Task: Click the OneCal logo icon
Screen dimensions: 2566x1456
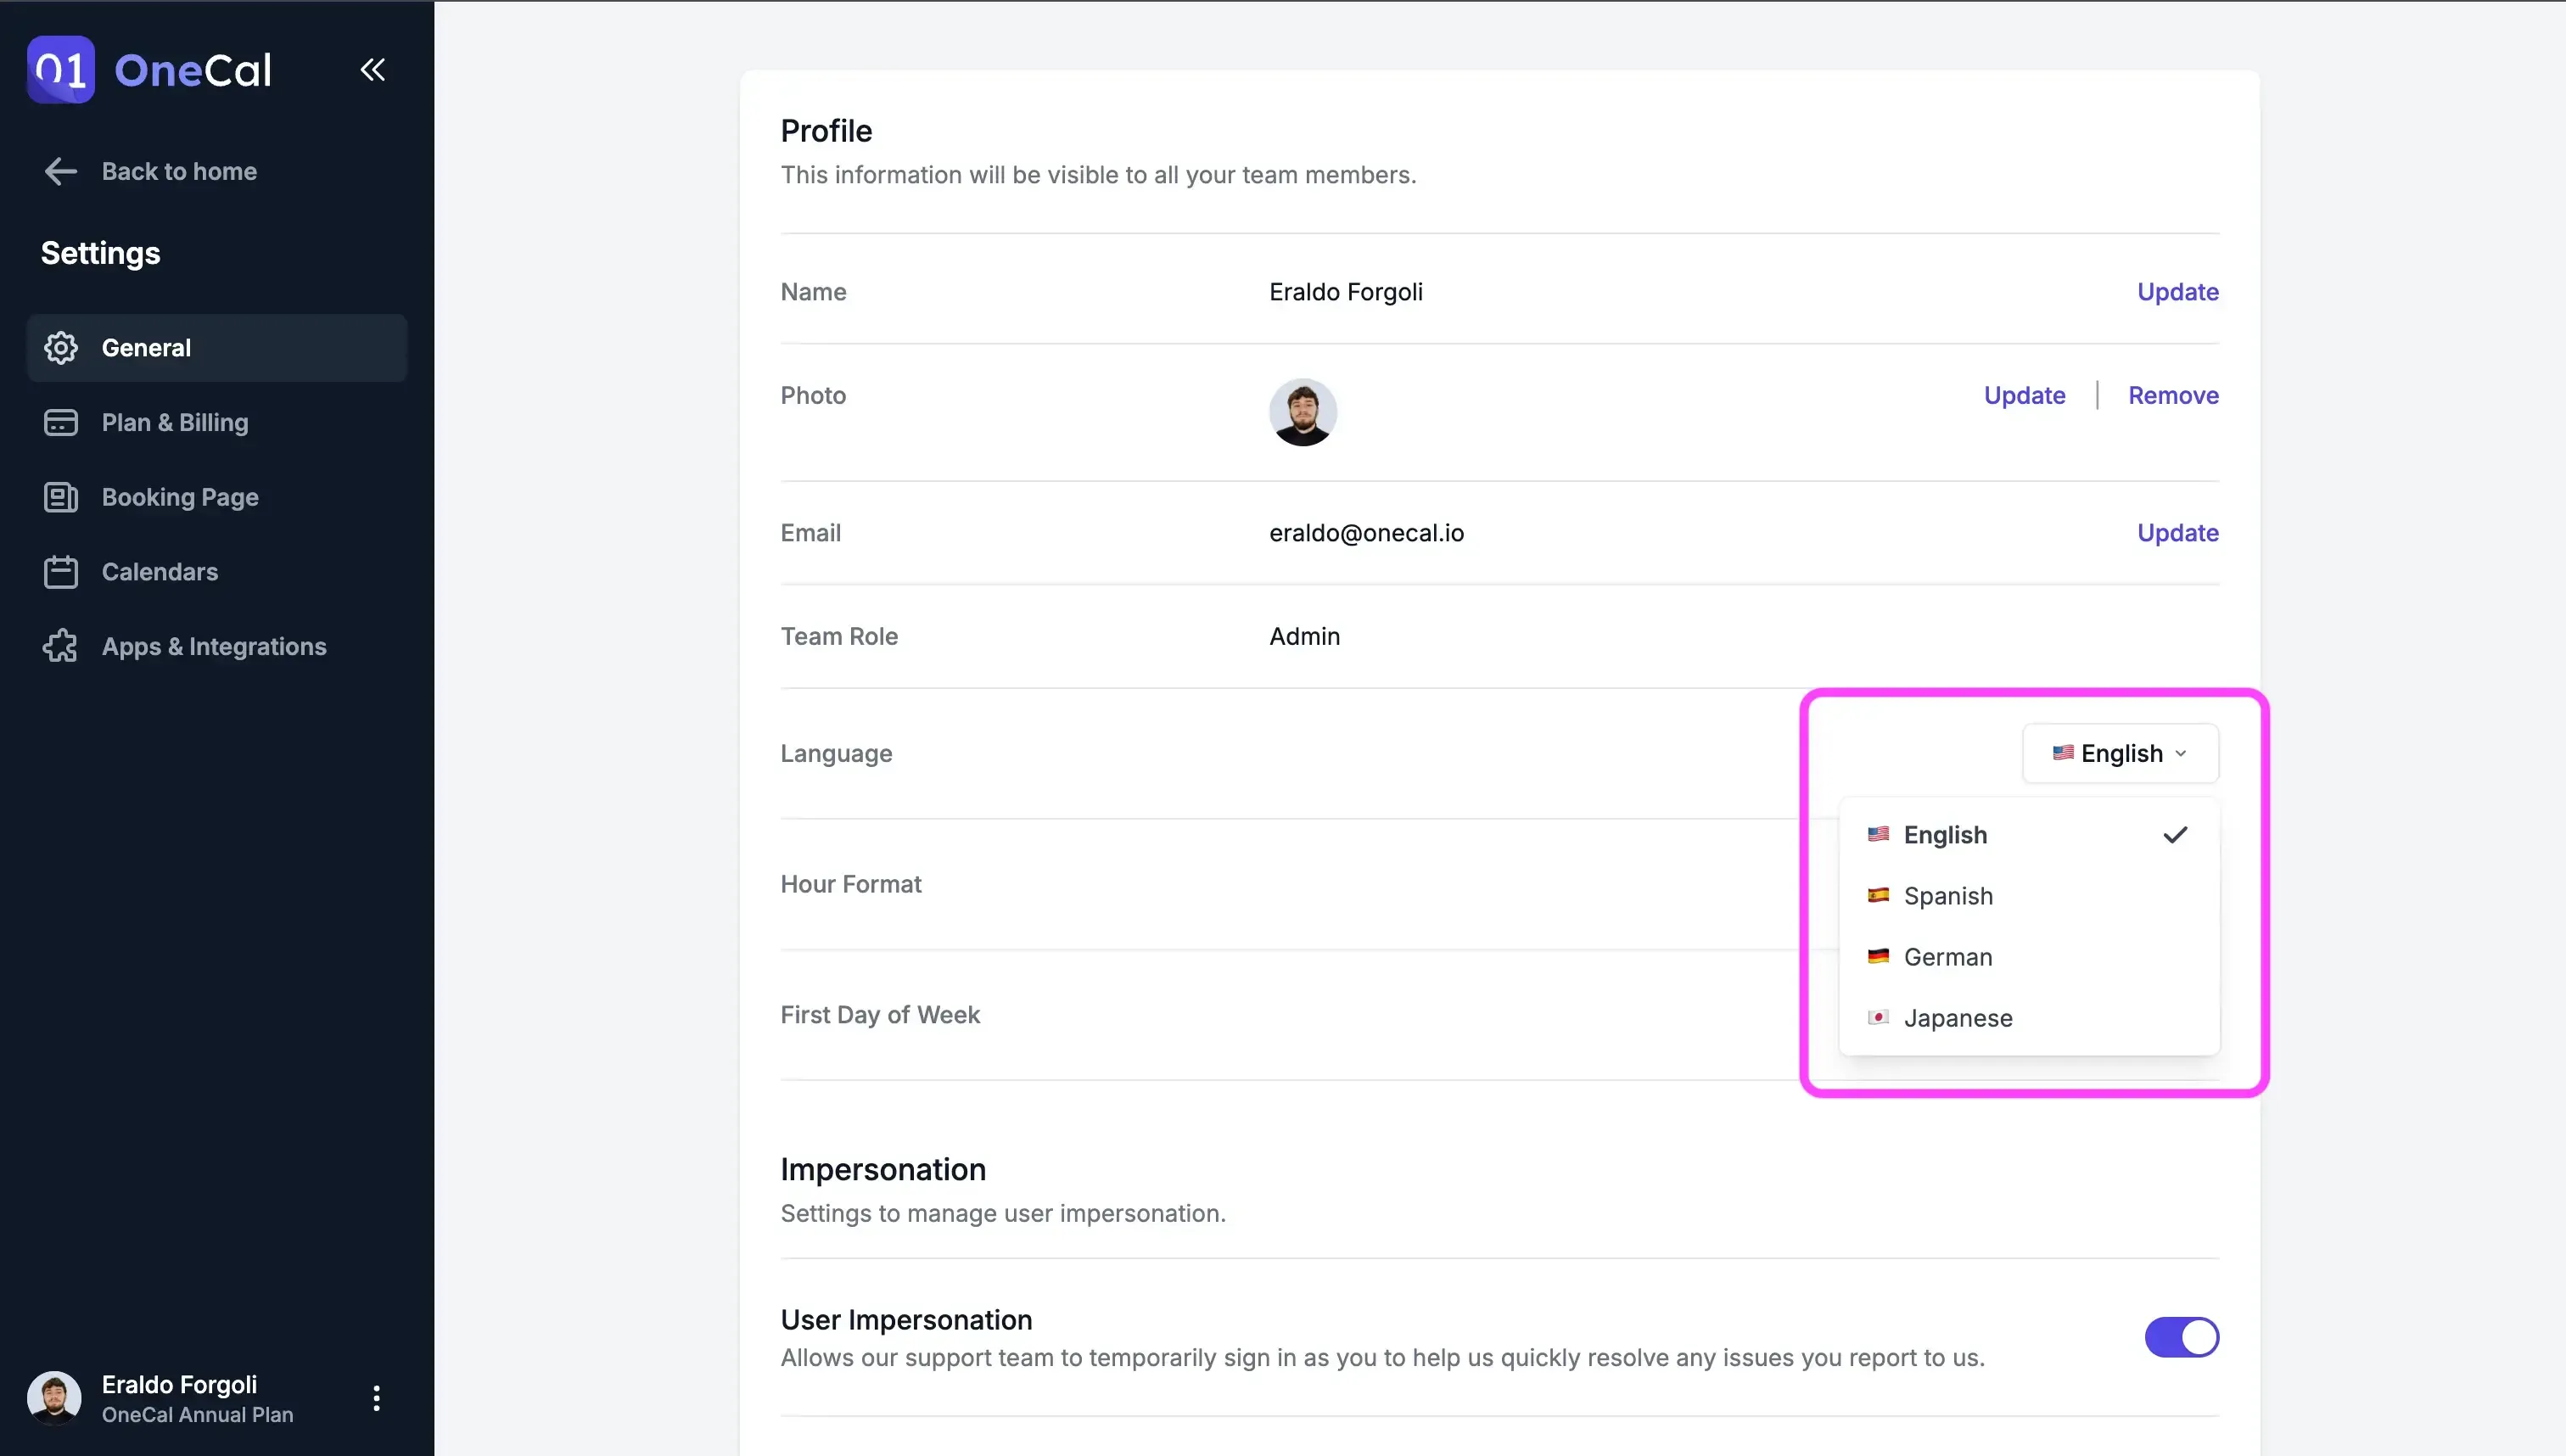Action: click(x=60, y=69)
